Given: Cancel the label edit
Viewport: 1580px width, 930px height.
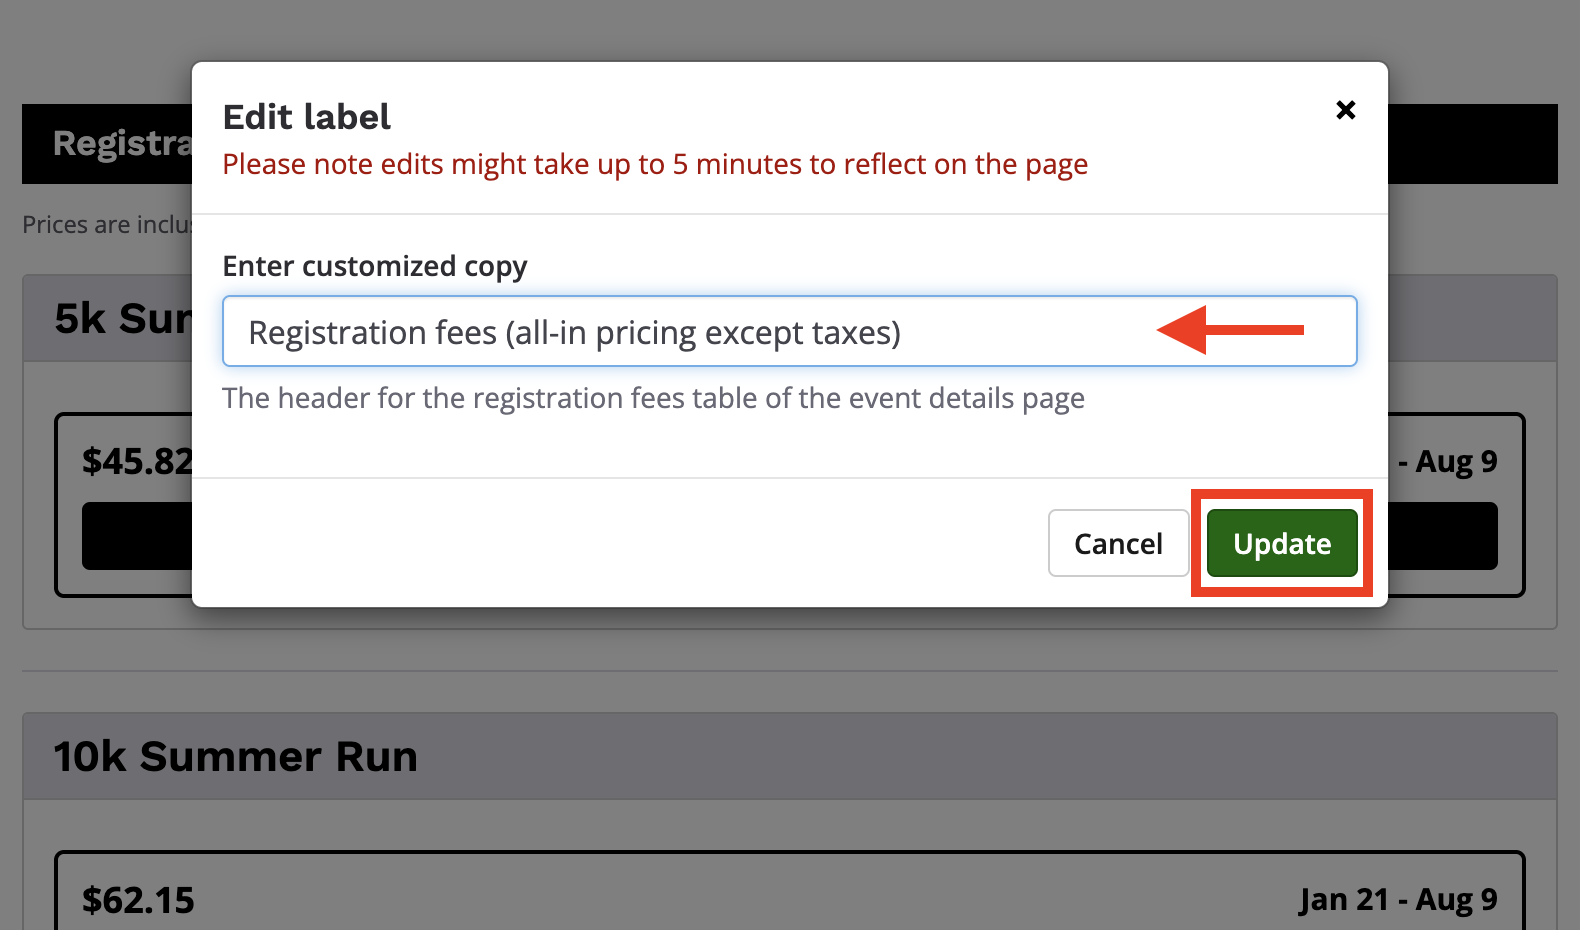Looking at the screenshot, I should (x=1117, y=544).
